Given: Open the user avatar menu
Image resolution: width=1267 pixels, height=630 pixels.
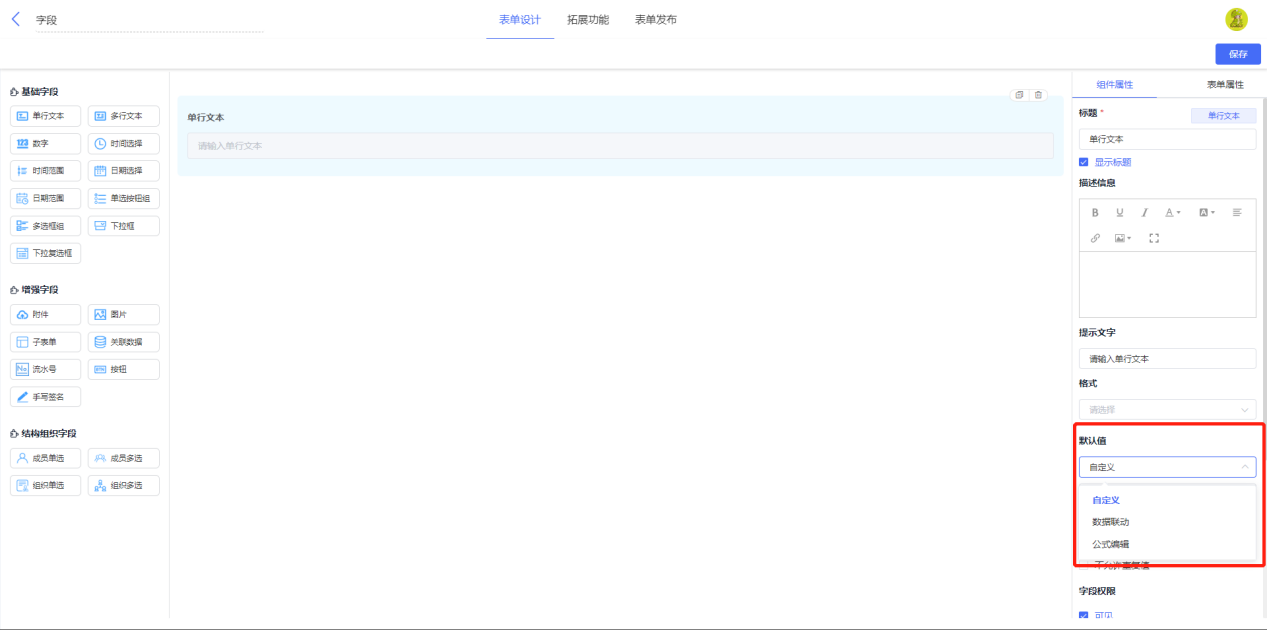Looking at the screenshot, I should click(x=1236, y=19).
